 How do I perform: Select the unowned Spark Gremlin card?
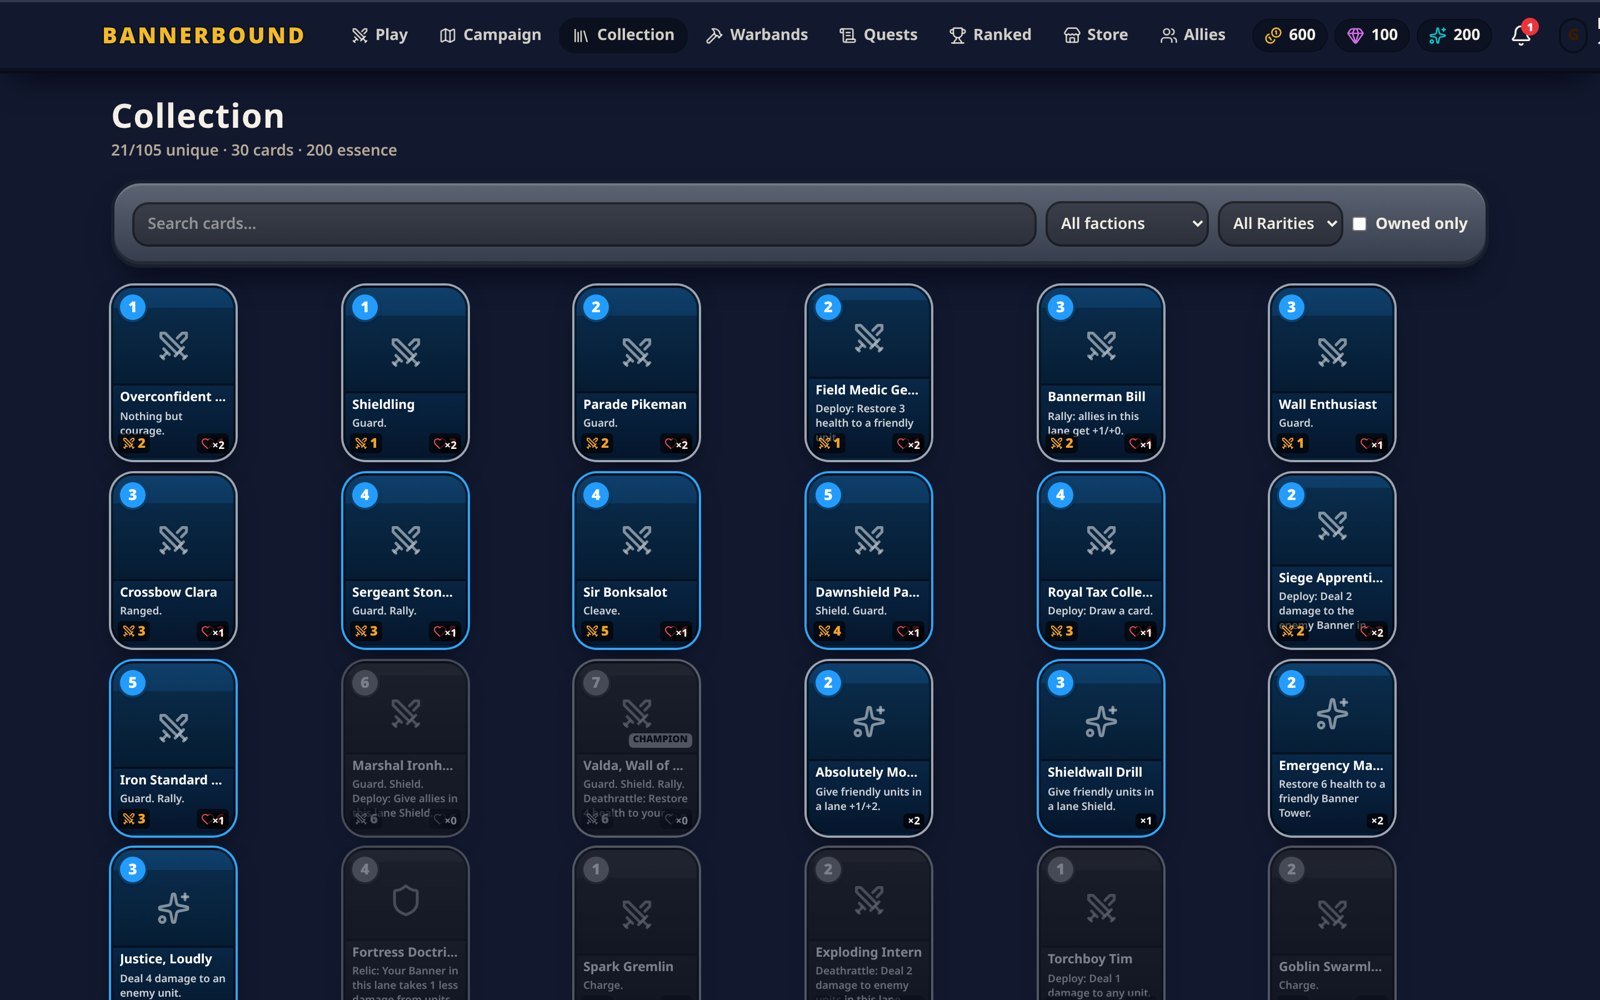coord(637,924)
